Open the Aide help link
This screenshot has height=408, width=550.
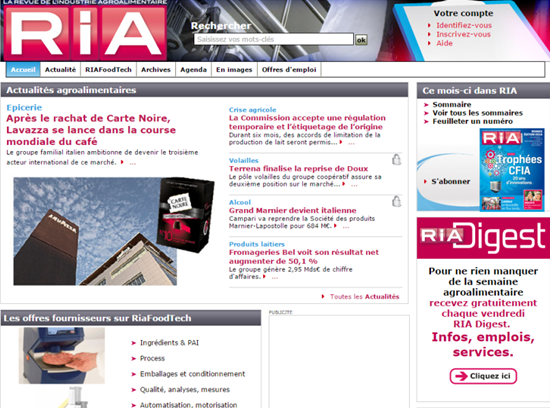pos(444,43)
